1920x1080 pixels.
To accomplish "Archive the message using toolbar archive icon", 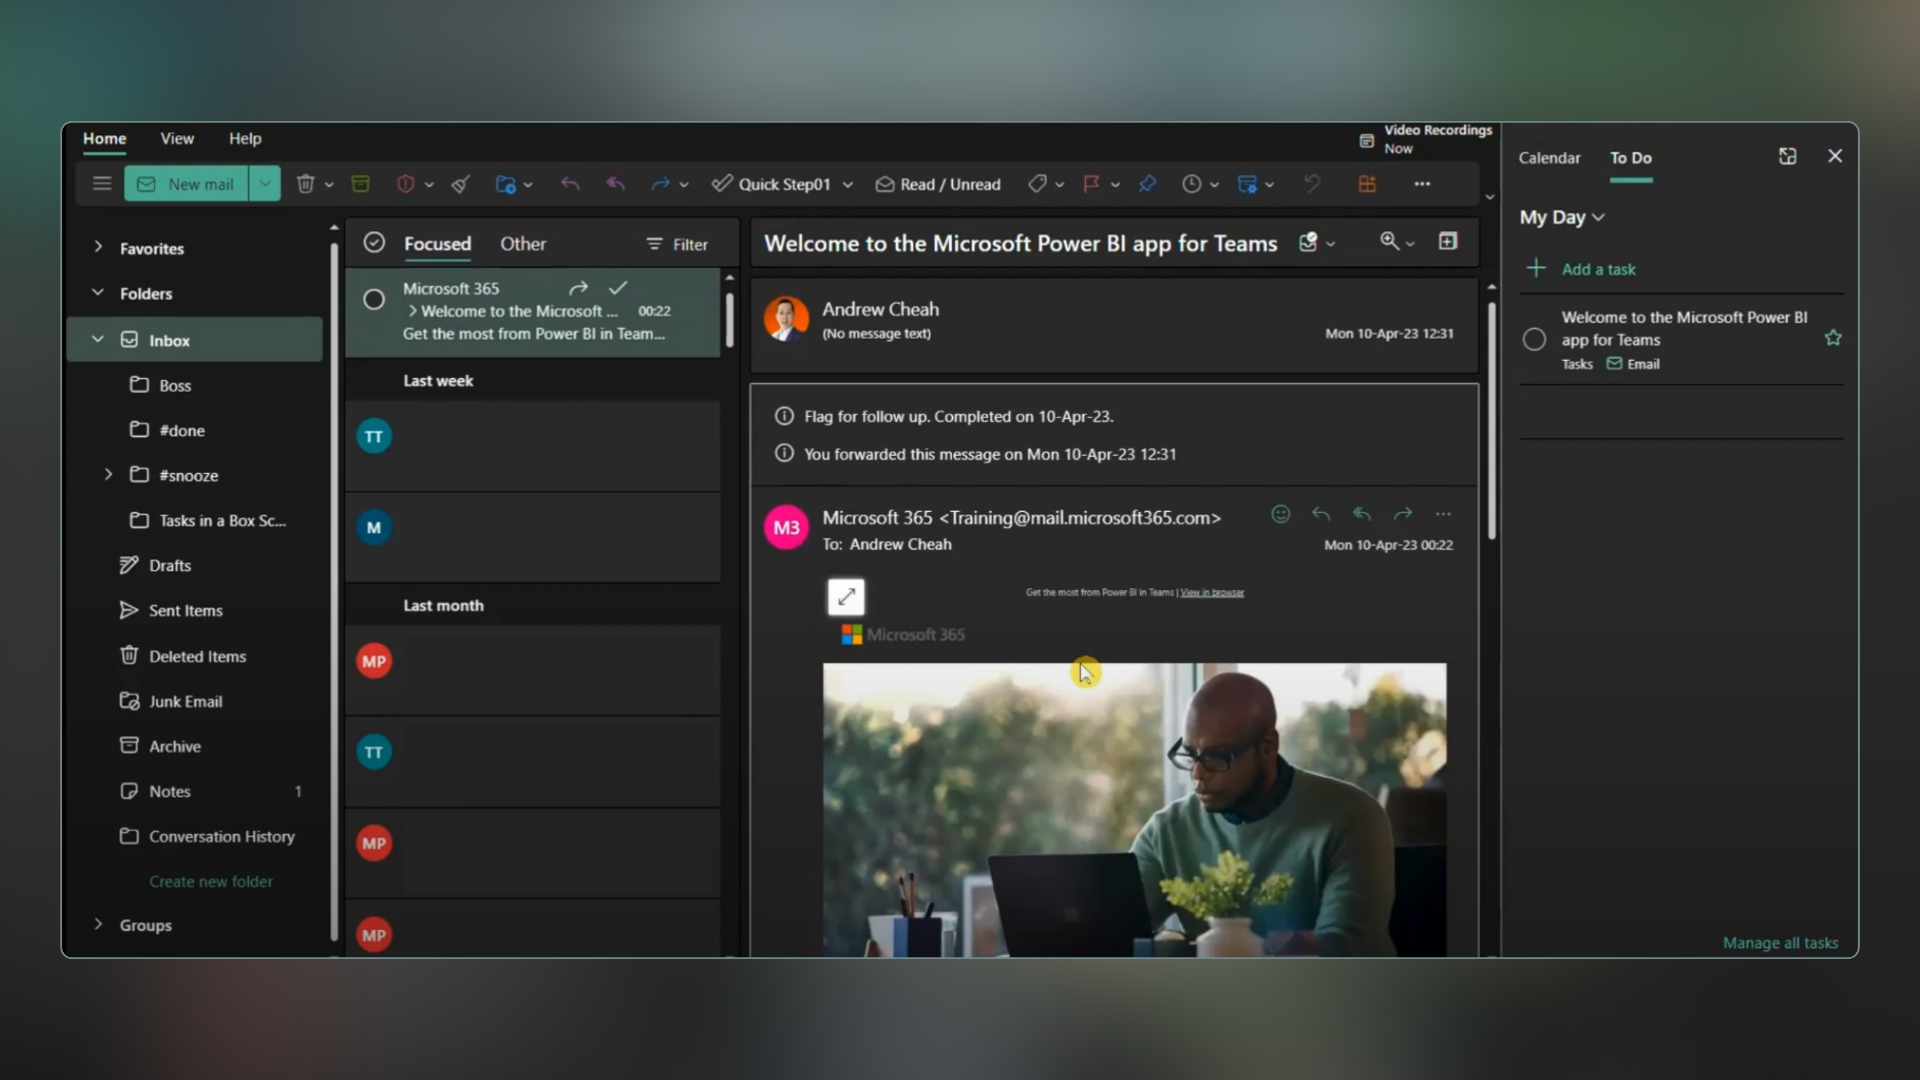I will [x=361, y=184].
